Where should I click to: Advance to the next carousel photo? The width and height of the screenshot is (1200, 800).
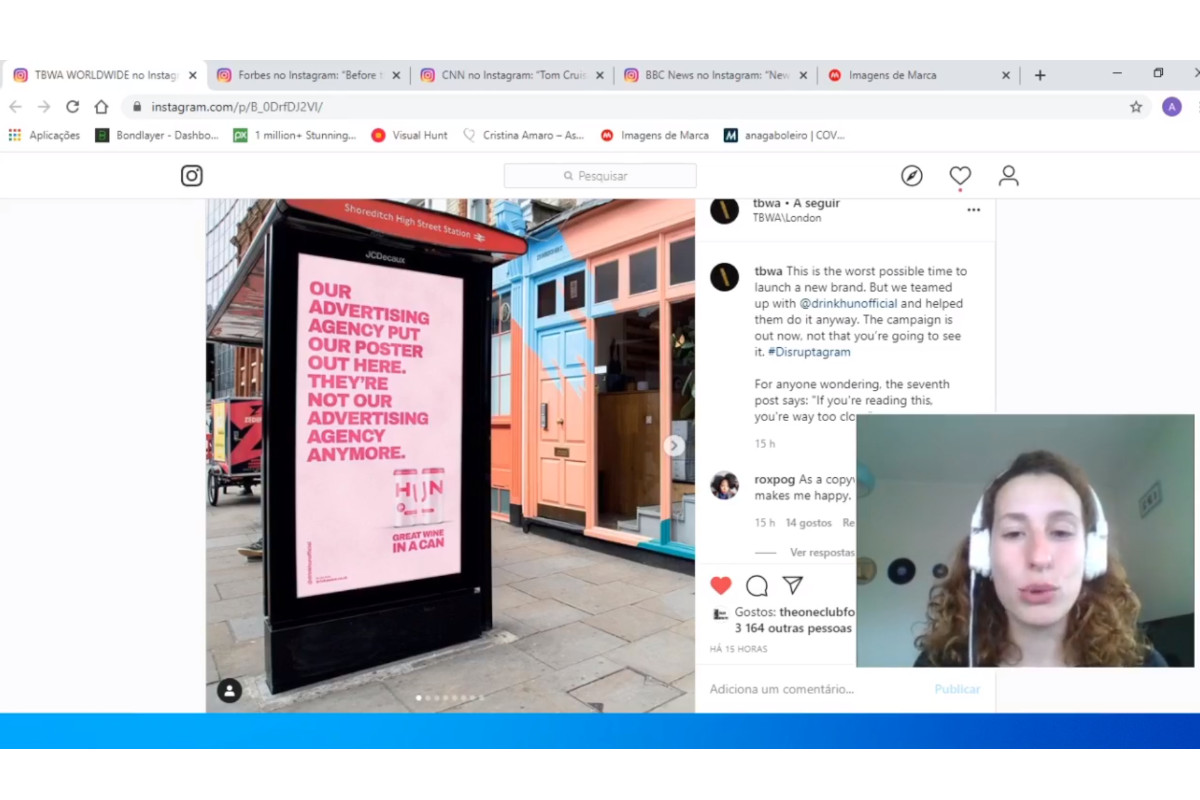click(675, 446)
